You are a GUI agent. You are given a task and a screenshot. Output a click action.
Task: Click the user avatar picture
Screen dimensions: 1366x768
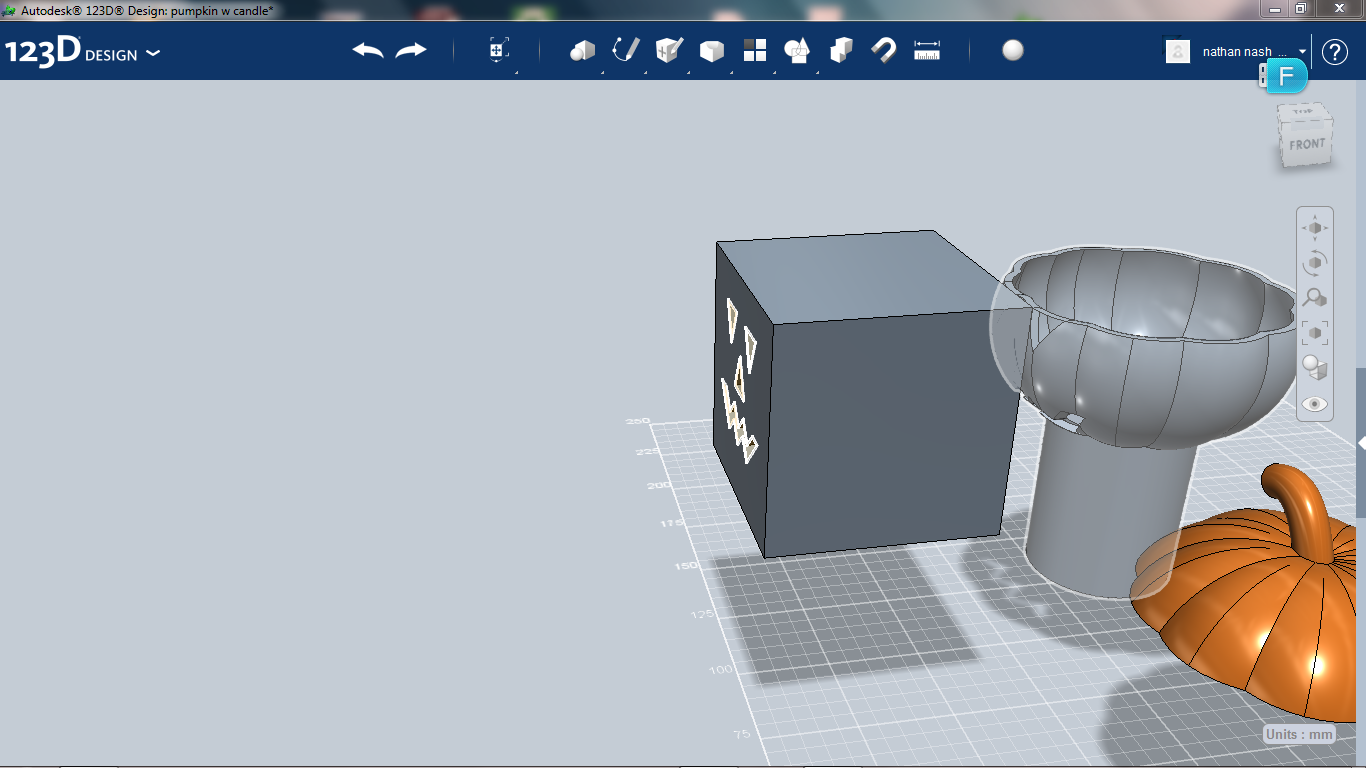[1178, 51]
